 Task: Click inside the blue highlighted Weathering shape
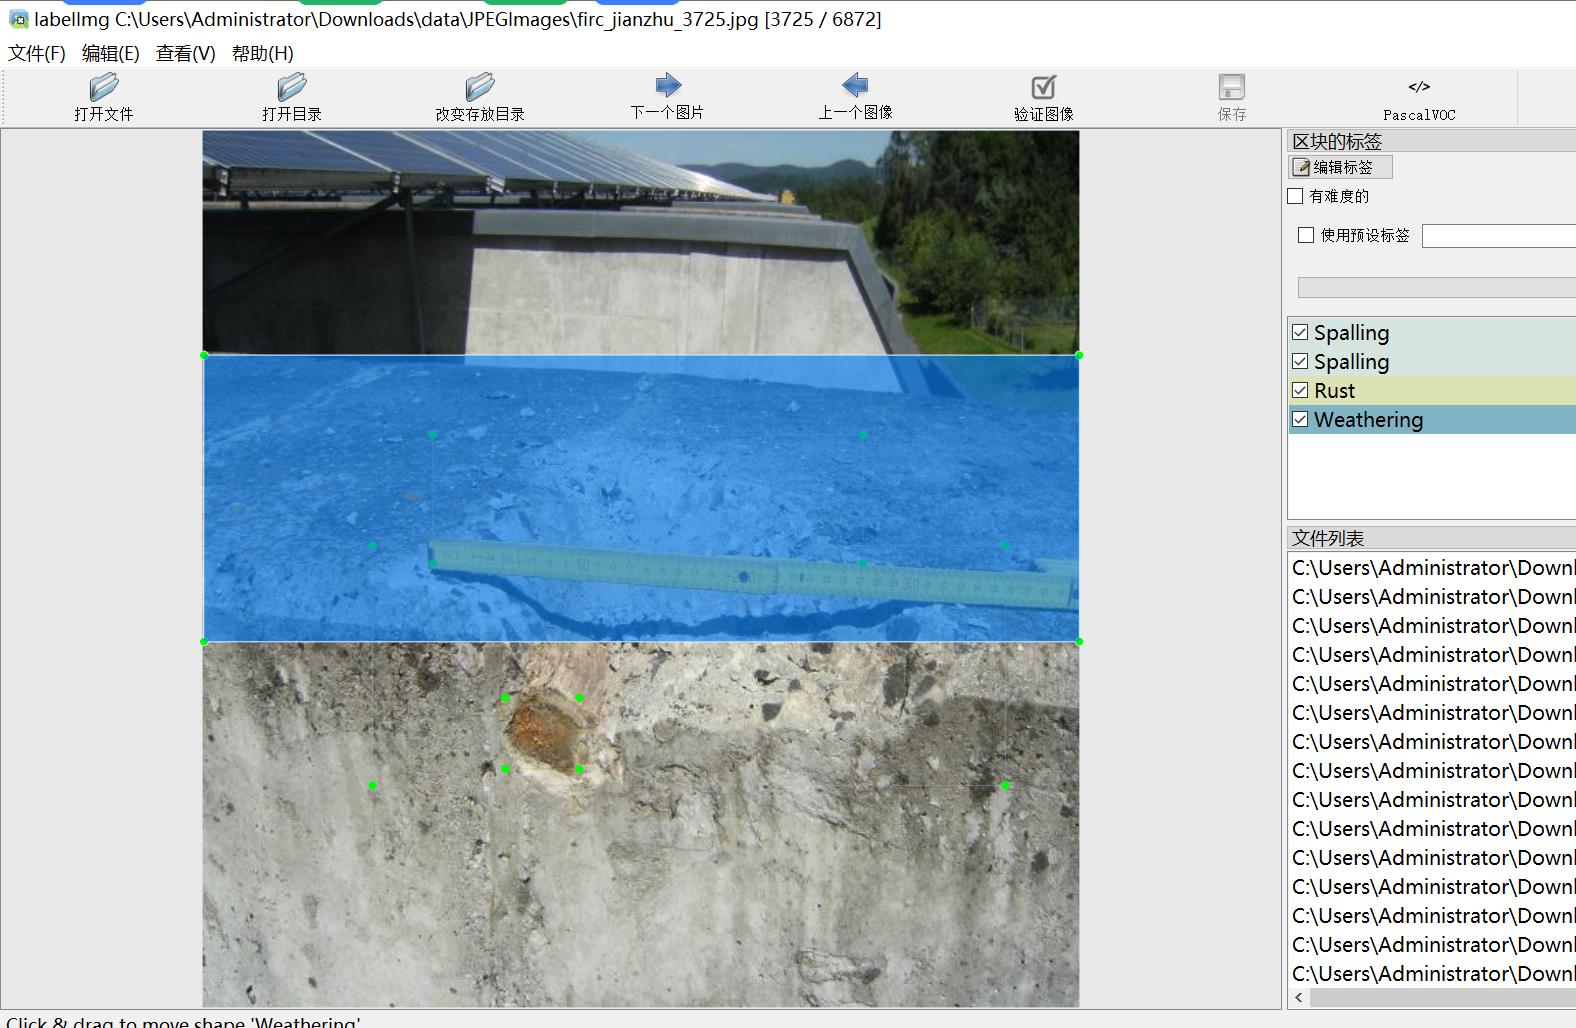(641, 498)
